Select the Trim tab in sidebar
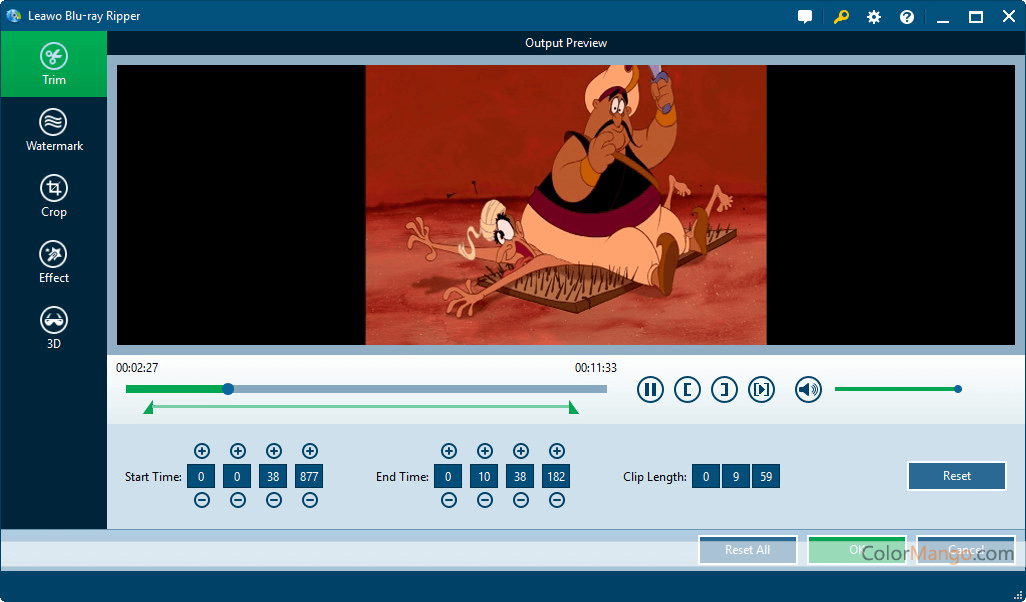The image size is (1026, 602). (x=54, y=64)
